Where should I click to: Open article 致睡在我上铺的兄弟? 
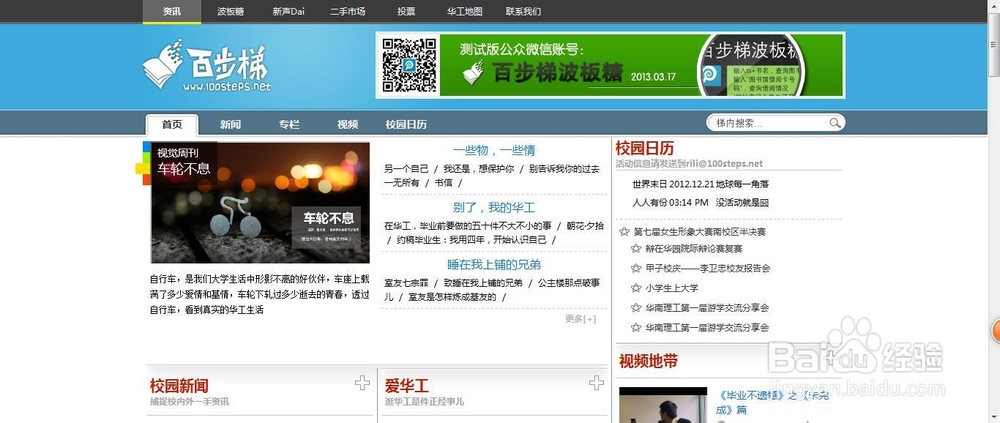[x=483, y=283]
